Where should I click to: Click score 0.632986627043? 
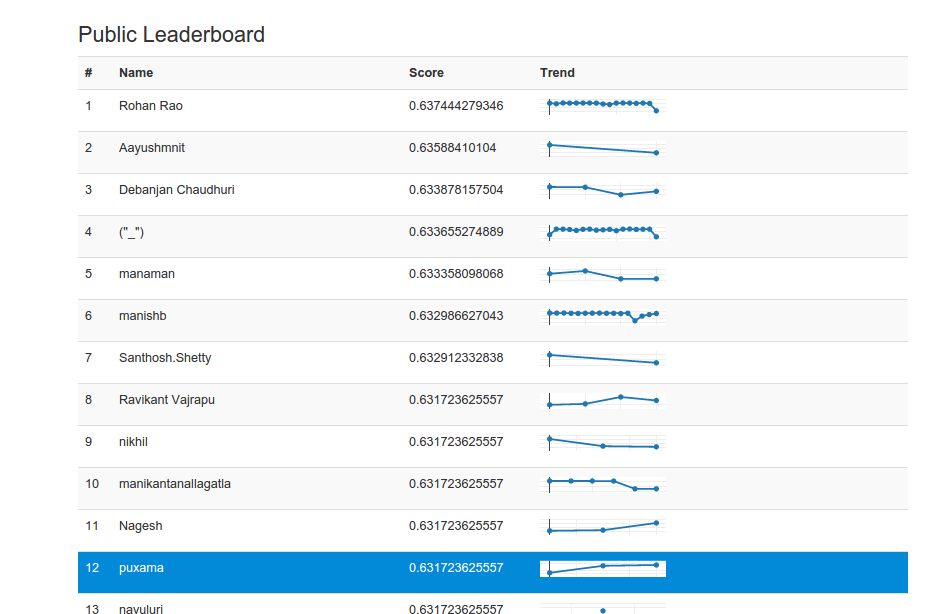456,316
